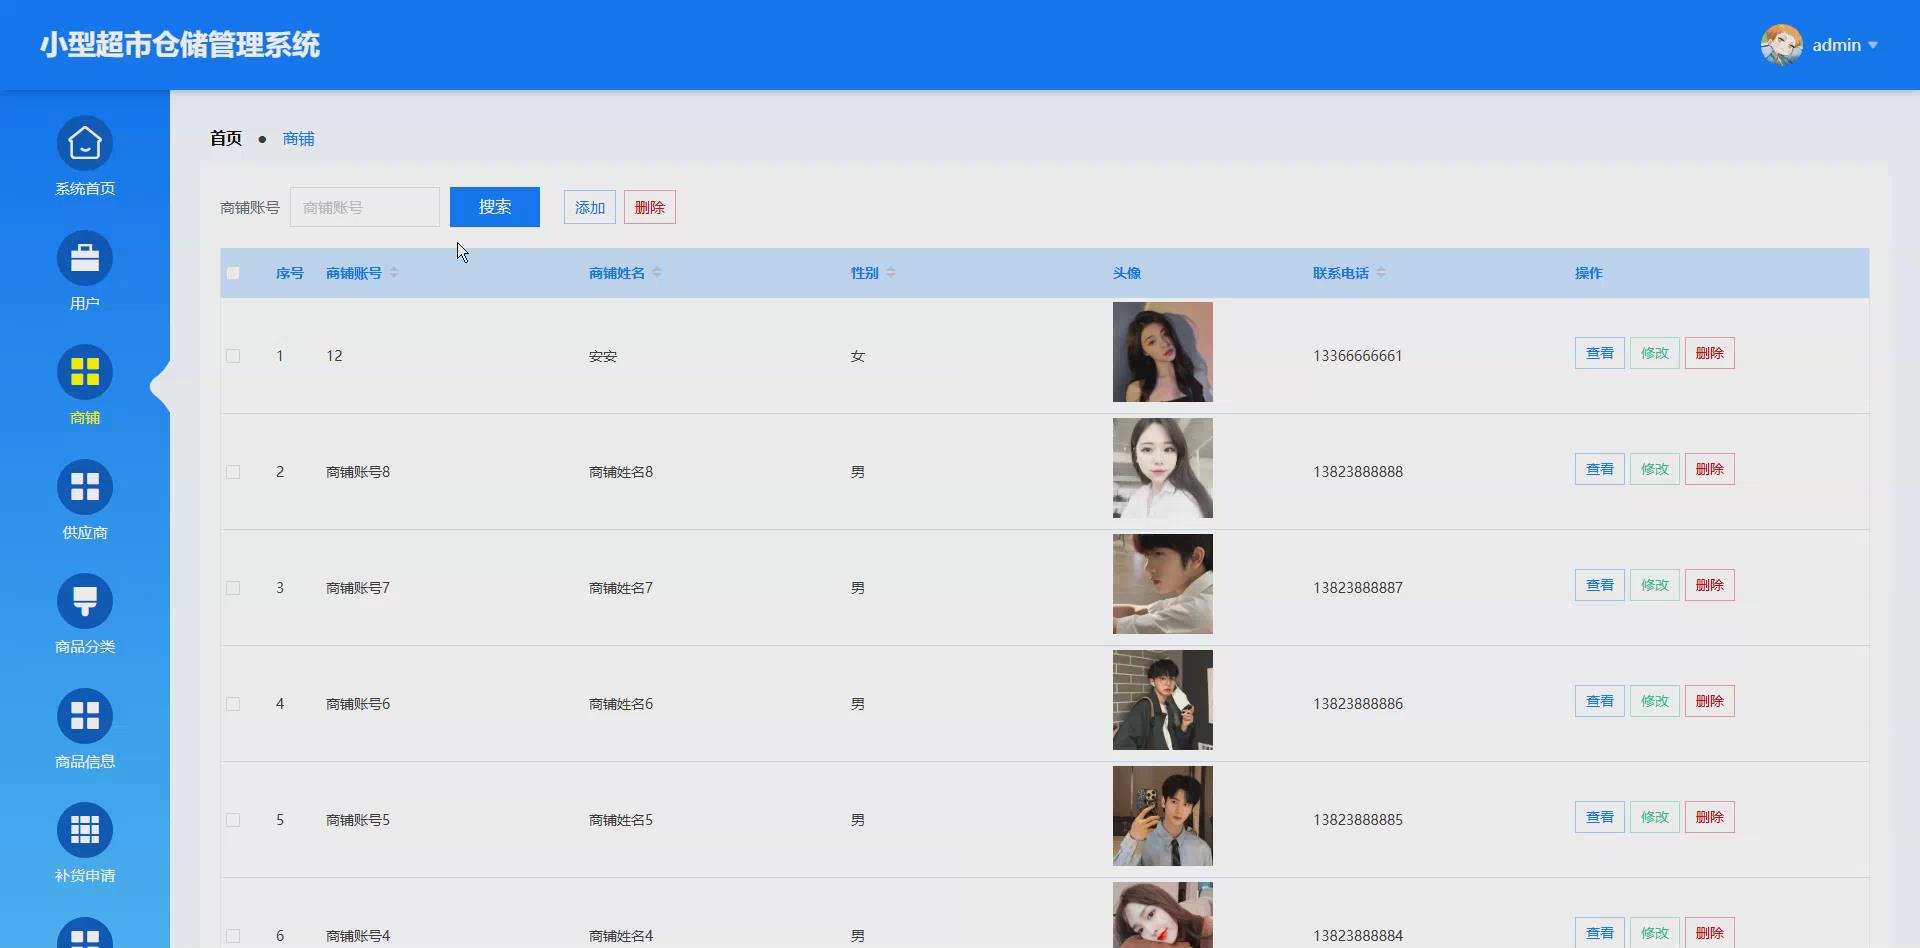
Task: Click phone number 13823888888
Action: (1358, 472)
